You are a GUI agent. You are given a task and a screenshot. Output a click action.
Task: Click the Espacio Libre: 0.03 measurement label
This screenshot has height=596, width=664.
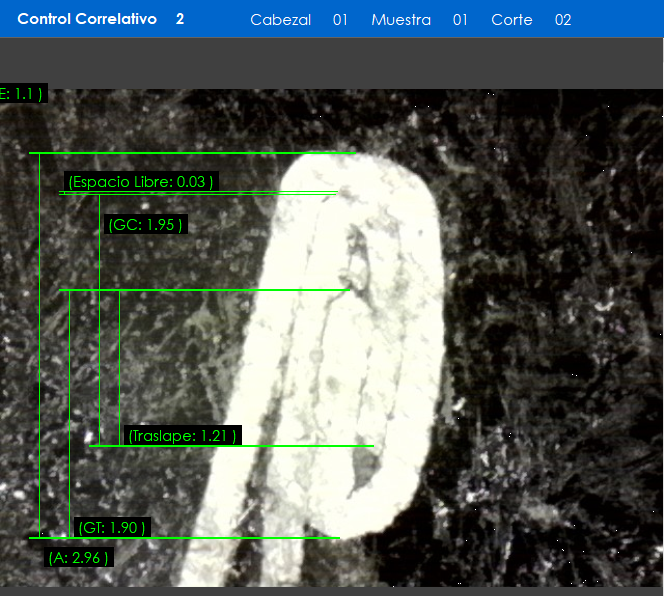(141, 182)
